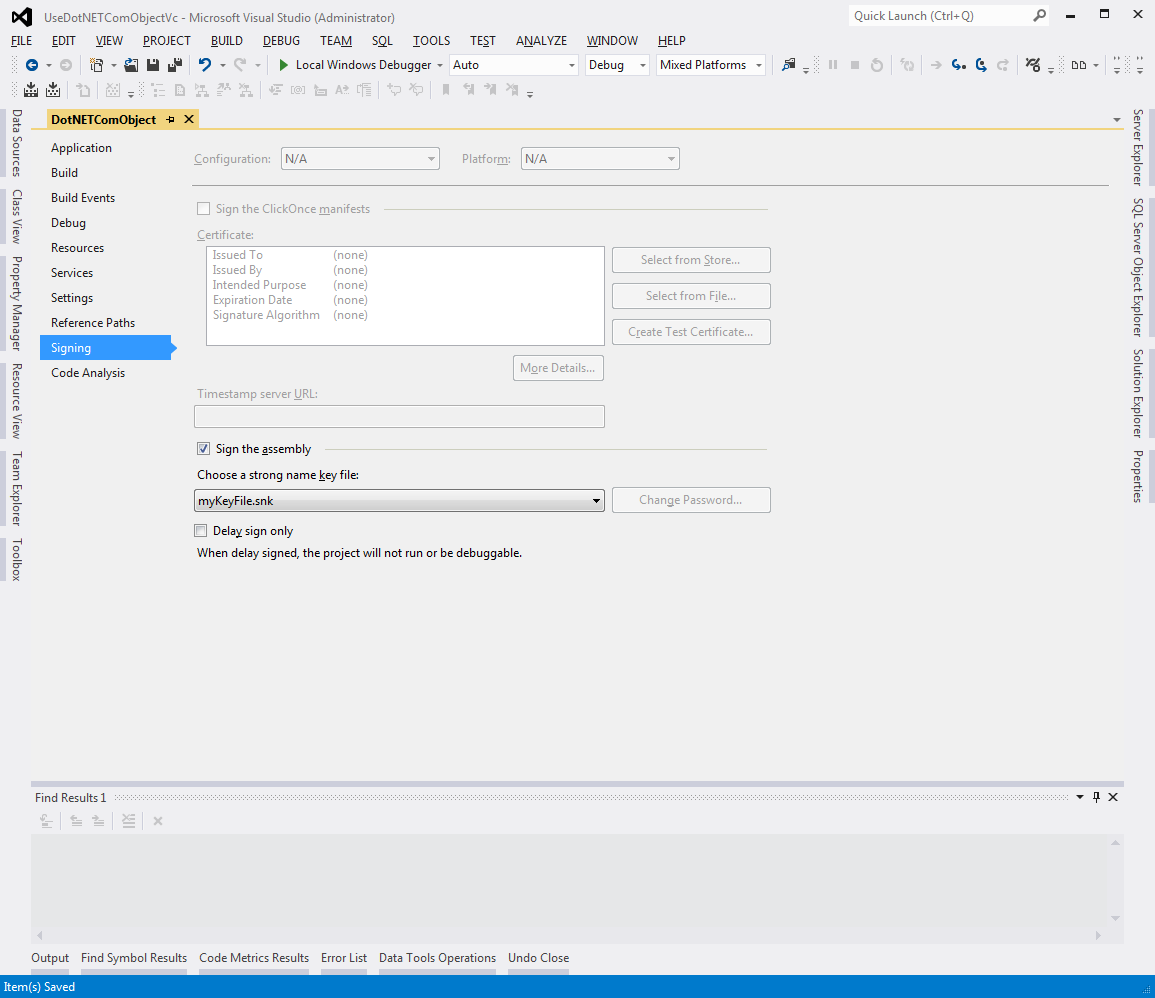The image size is (1155, 998).
Task: Open the Code Analysis page
Action: point(88,373)
